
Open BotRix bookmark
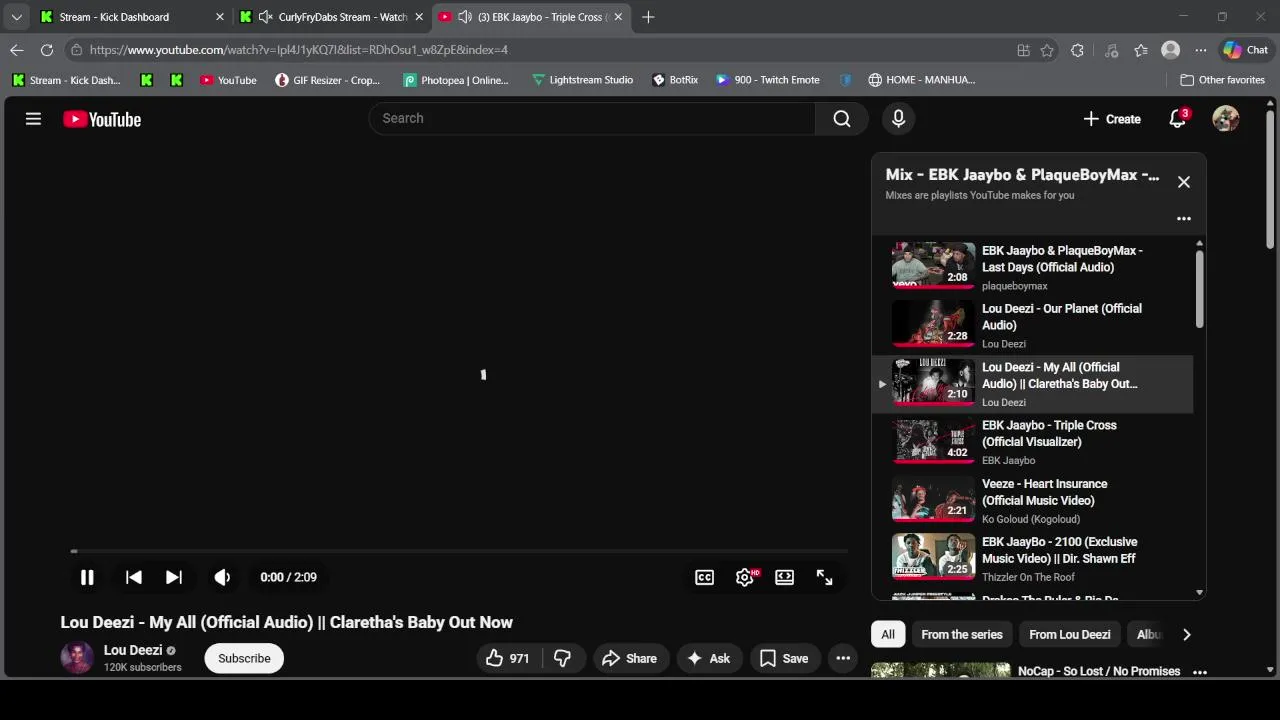[x=675, y=80]
